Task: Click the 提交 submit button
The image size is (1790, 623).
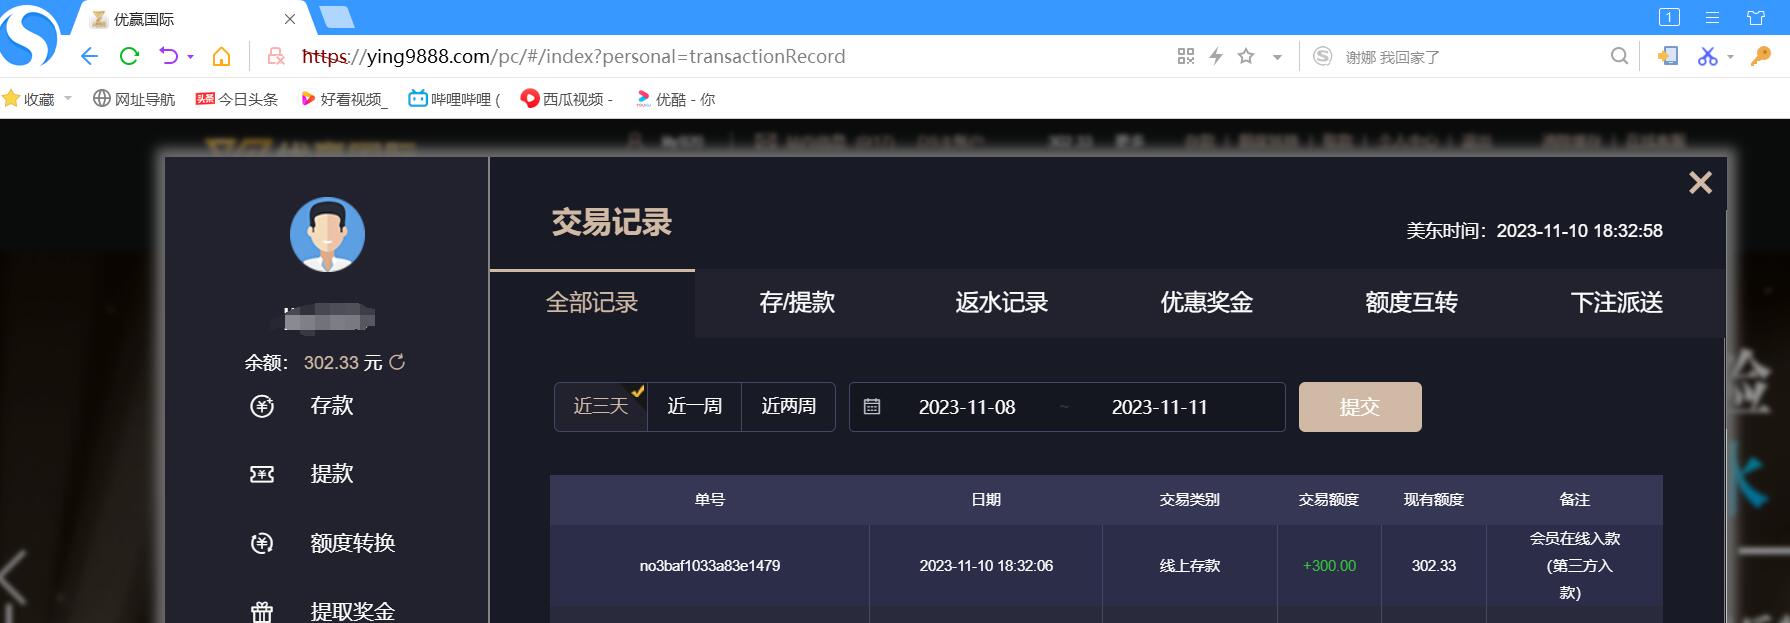Action: (x=1360, y=407)
